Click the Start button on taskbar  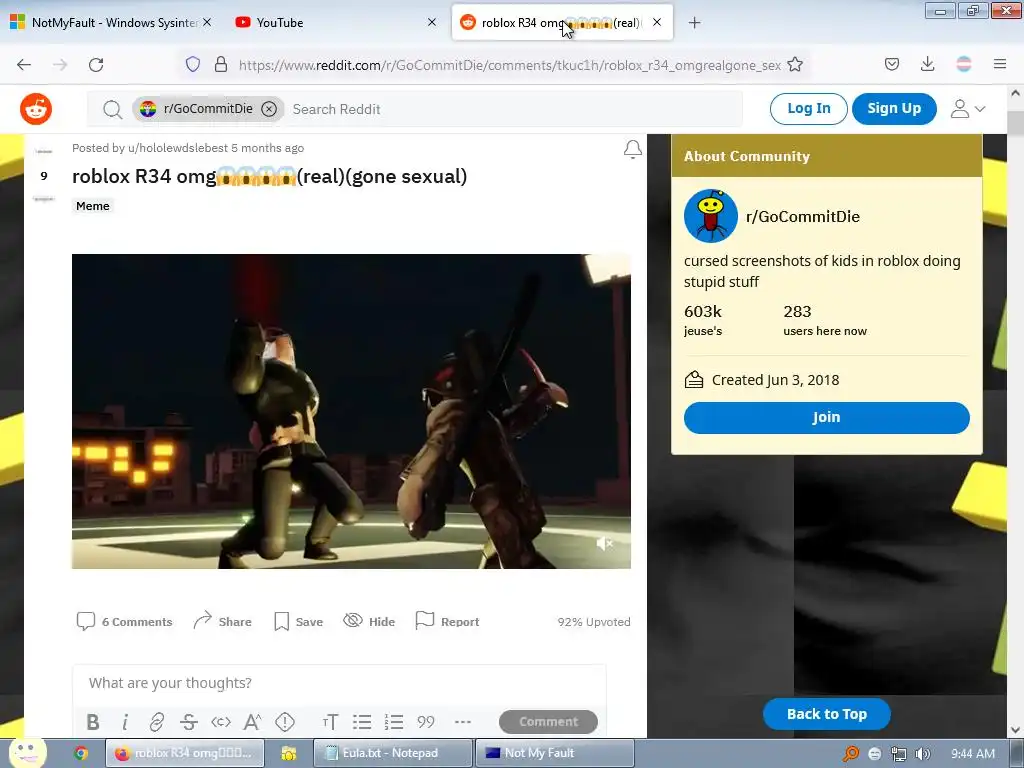(x=26, y=753)
